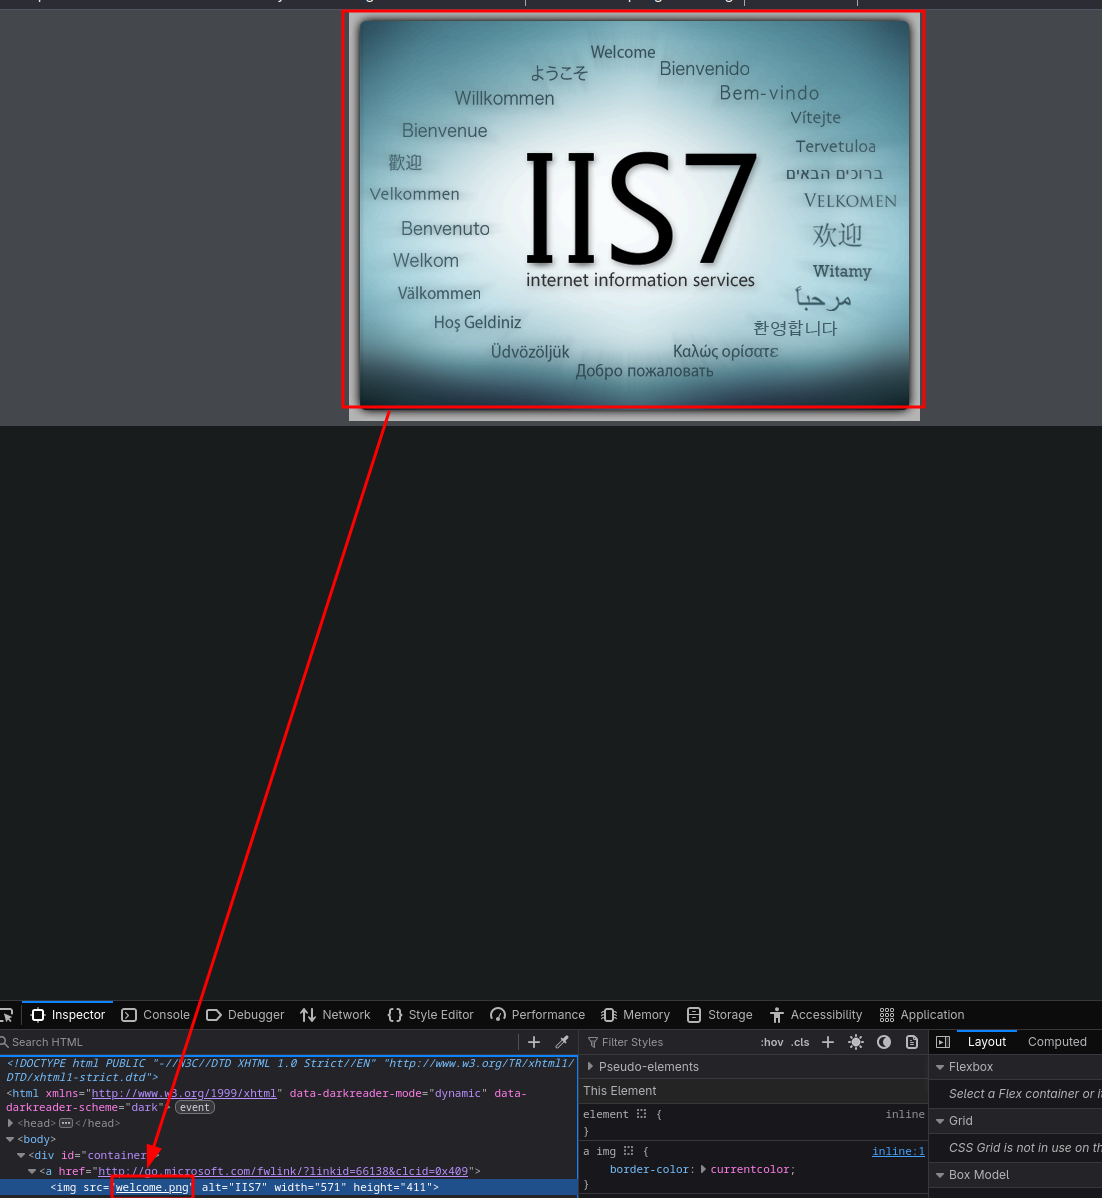Collapse the div container node

tap(21, 1155)
